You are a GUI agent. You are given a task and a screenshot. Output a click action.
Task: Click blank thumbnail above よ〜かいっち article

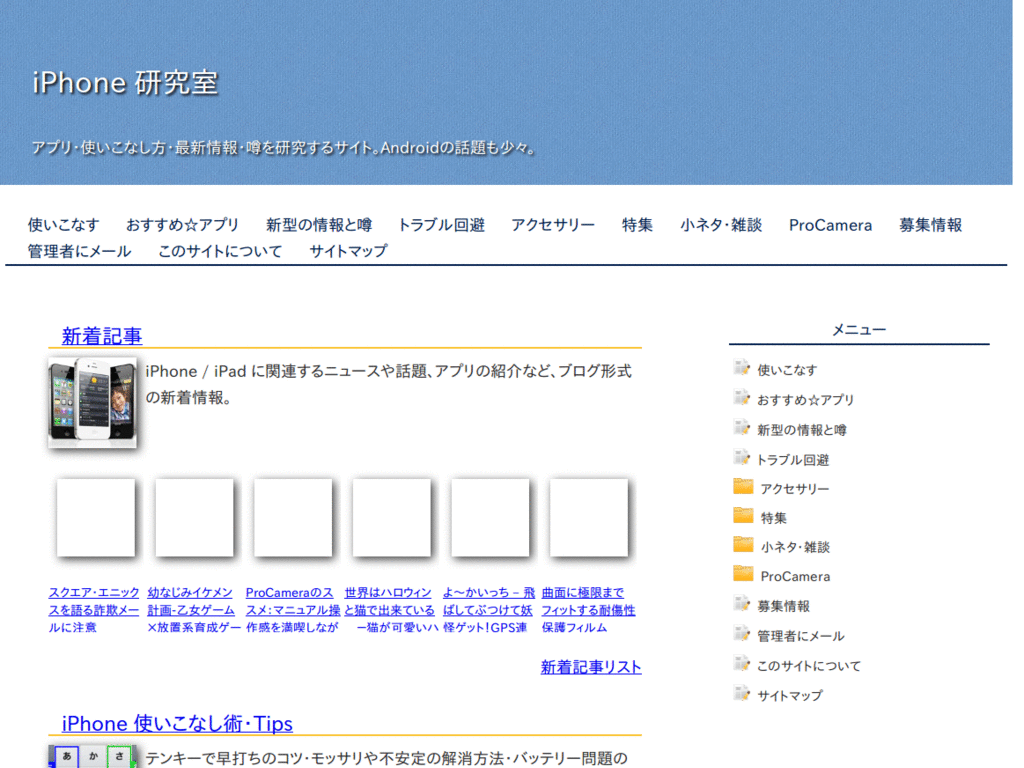490,518
